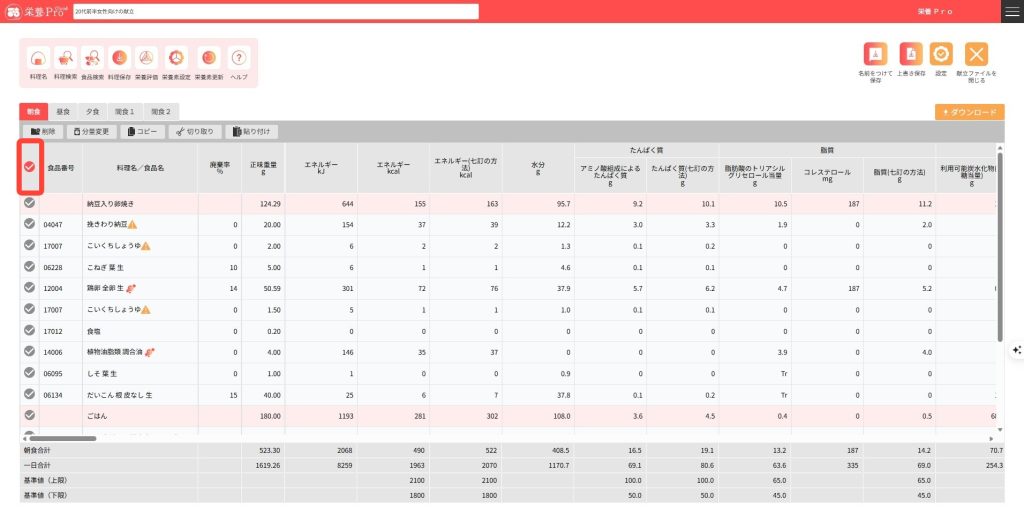Click the 栄養Pro user name in header

(x=935, y=12)
